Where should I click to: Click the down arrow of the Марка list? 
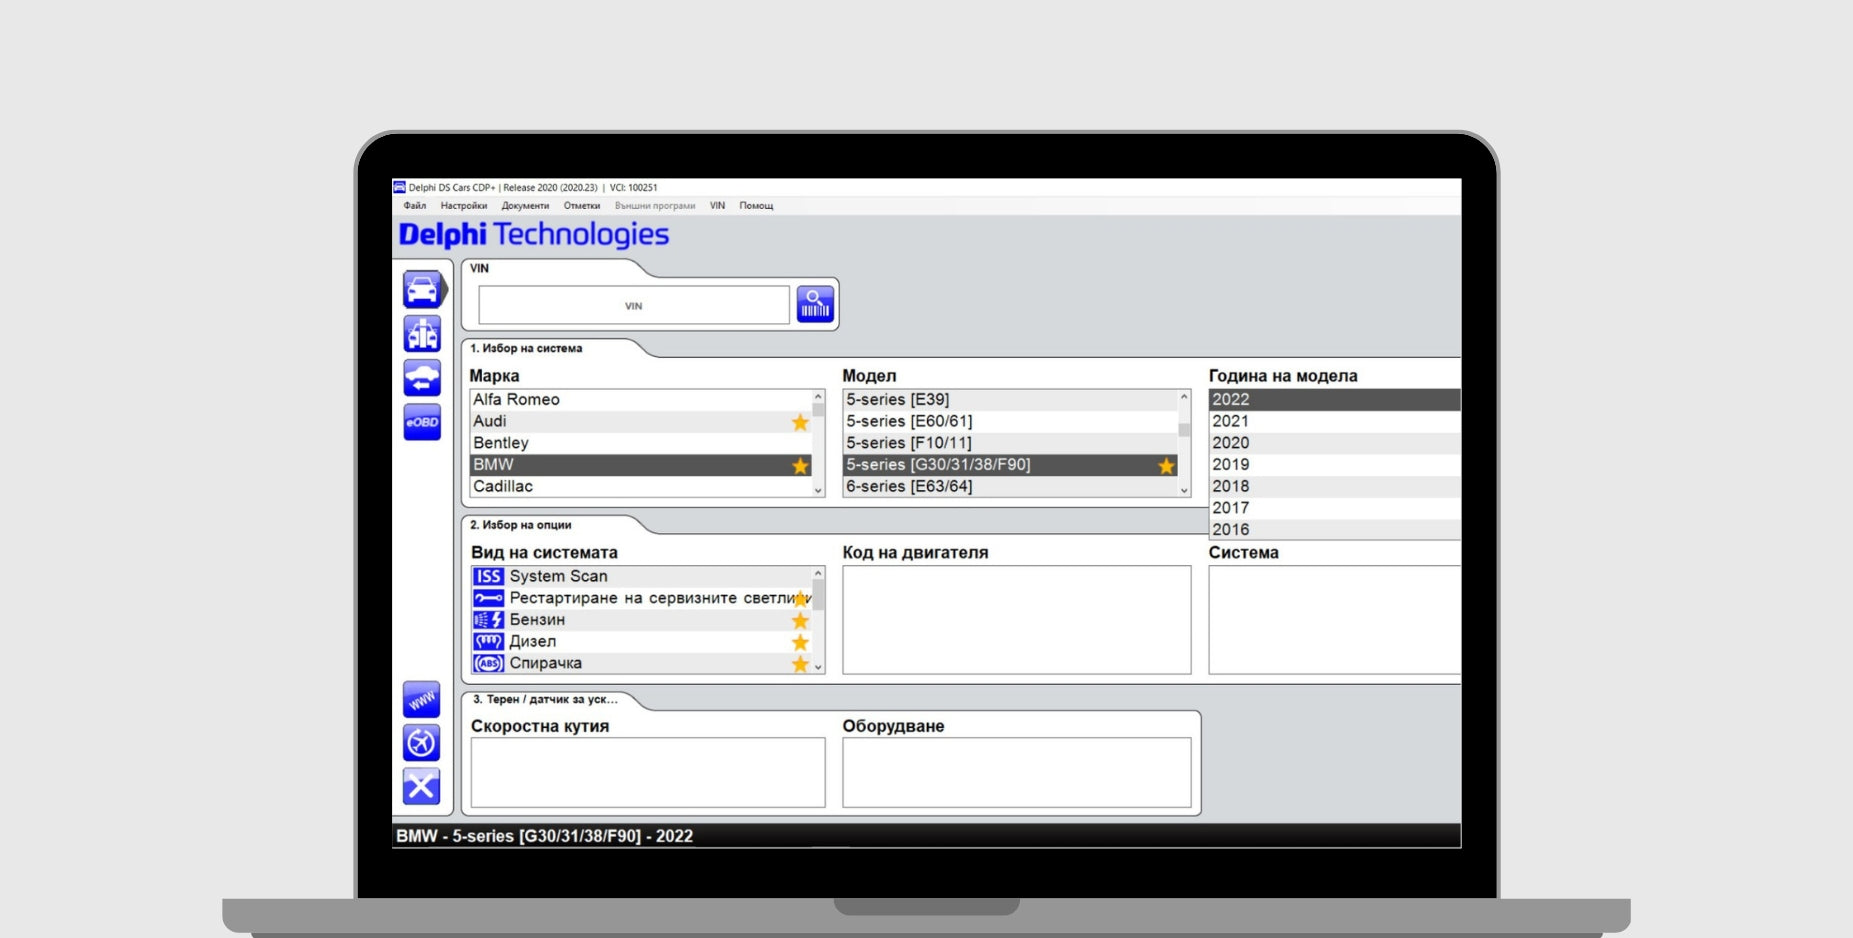[818, 490]
